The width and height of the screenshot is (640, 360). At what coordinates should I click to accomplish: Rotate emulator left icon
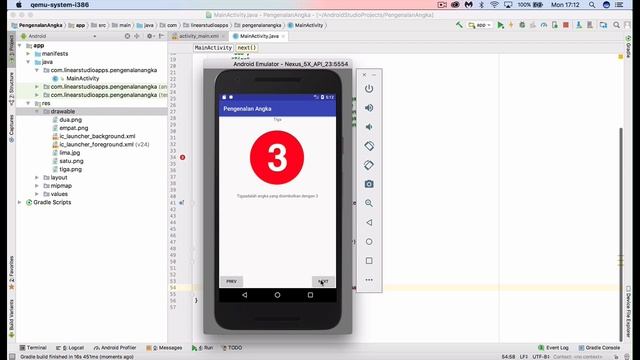tap(369, 146)
